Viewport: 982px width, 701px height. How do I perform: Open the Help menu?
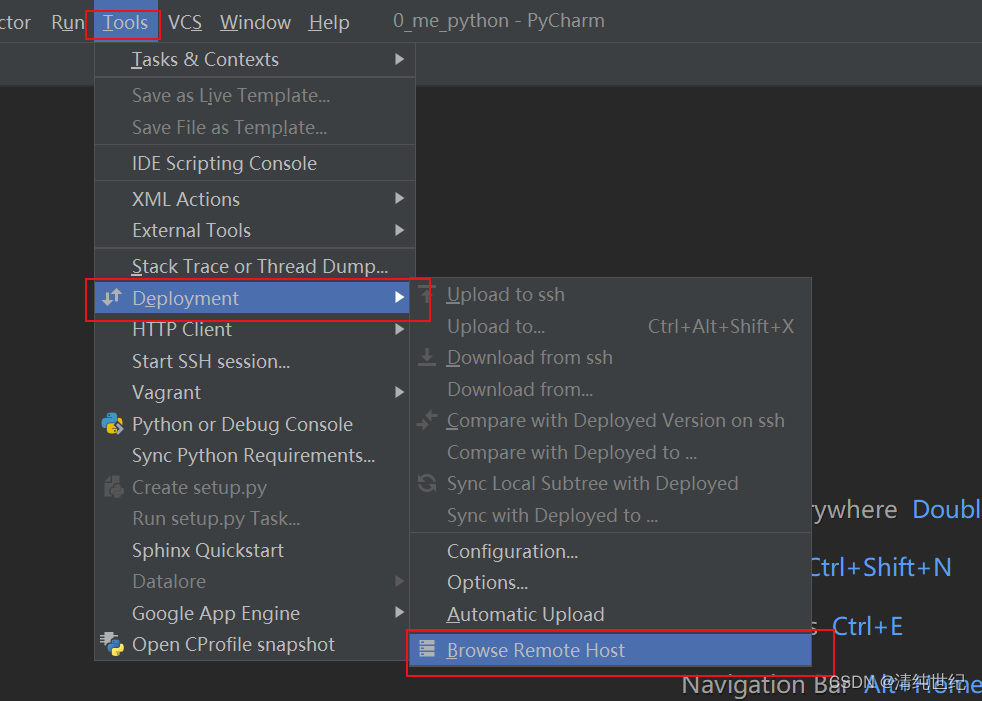coord(329,23)
